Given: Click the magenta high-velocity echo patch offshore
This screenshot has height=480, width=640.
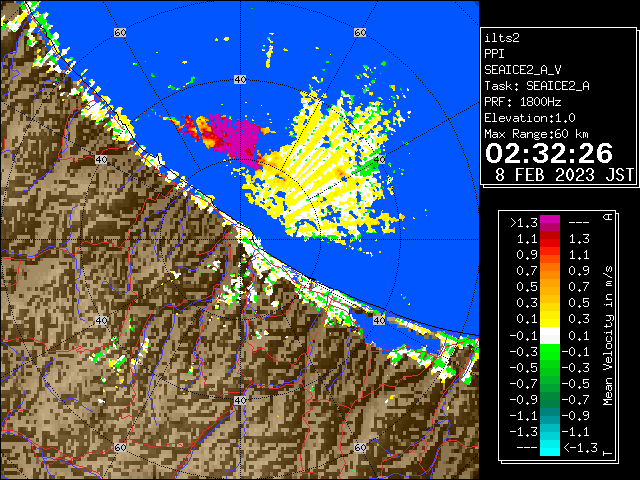Looking at the screenshot, I should coord(239,137).
